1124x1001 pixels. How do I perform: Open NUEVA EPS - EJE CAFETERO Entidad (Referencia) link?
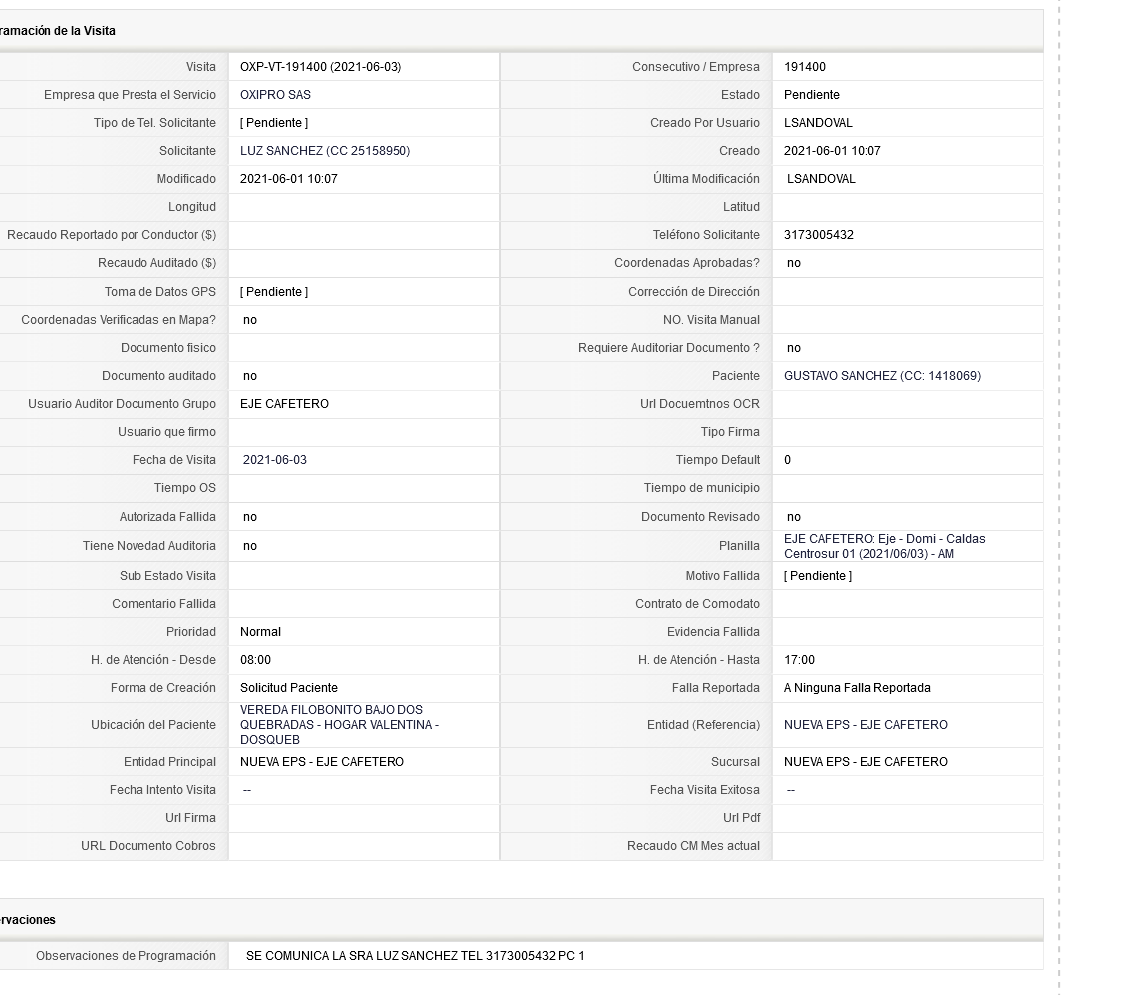866,725
